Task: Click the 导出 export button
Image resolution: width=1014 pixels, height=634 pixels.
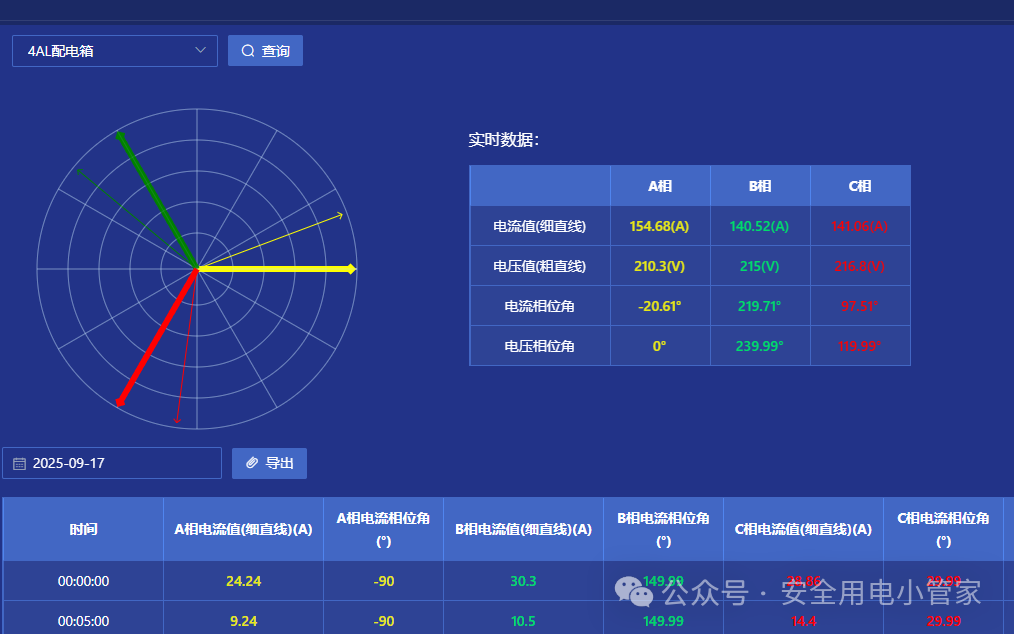Action: [x=269, y=463]
